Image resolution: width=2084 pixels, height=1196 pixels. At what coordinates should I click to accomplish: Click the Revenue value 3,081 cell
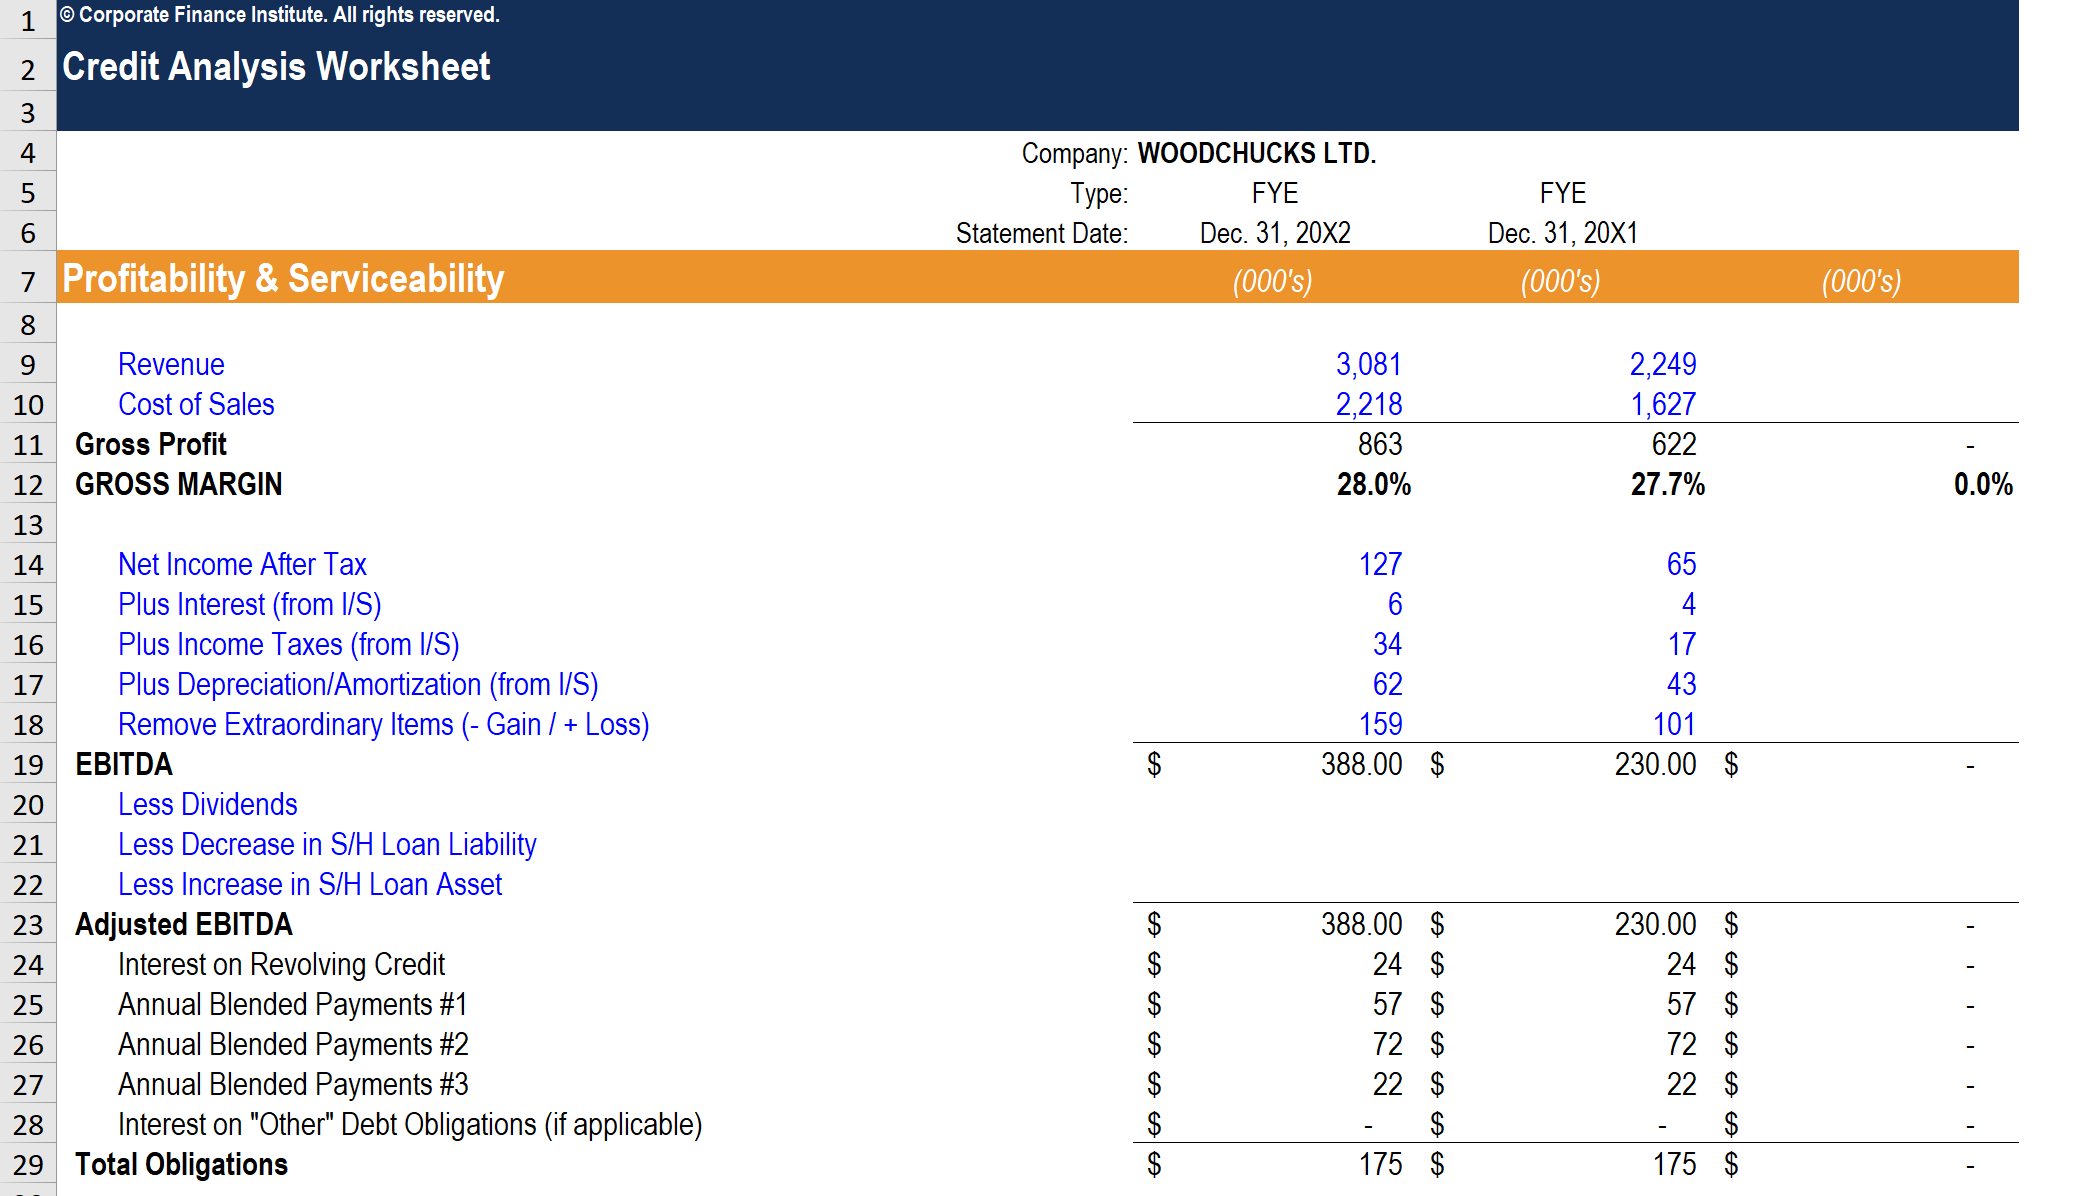click(x=1368, y=364)
